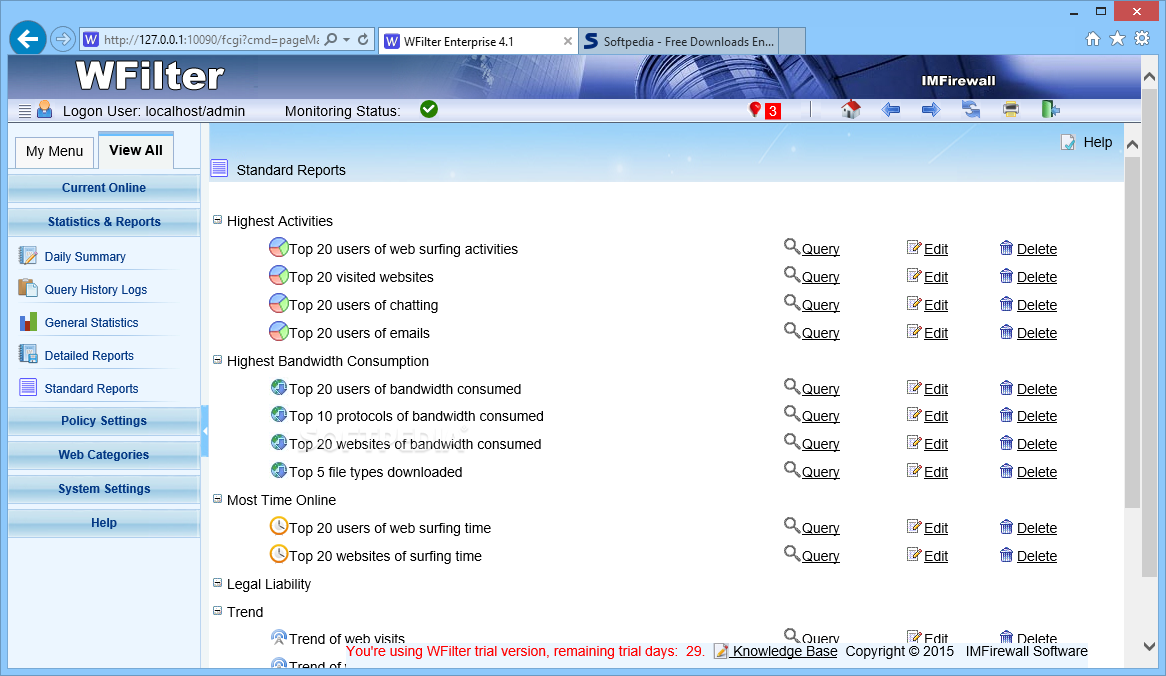Viewport: 1166px width, 676px height.
Task: Open Daily Summary report
Action: tap(85, 257)
